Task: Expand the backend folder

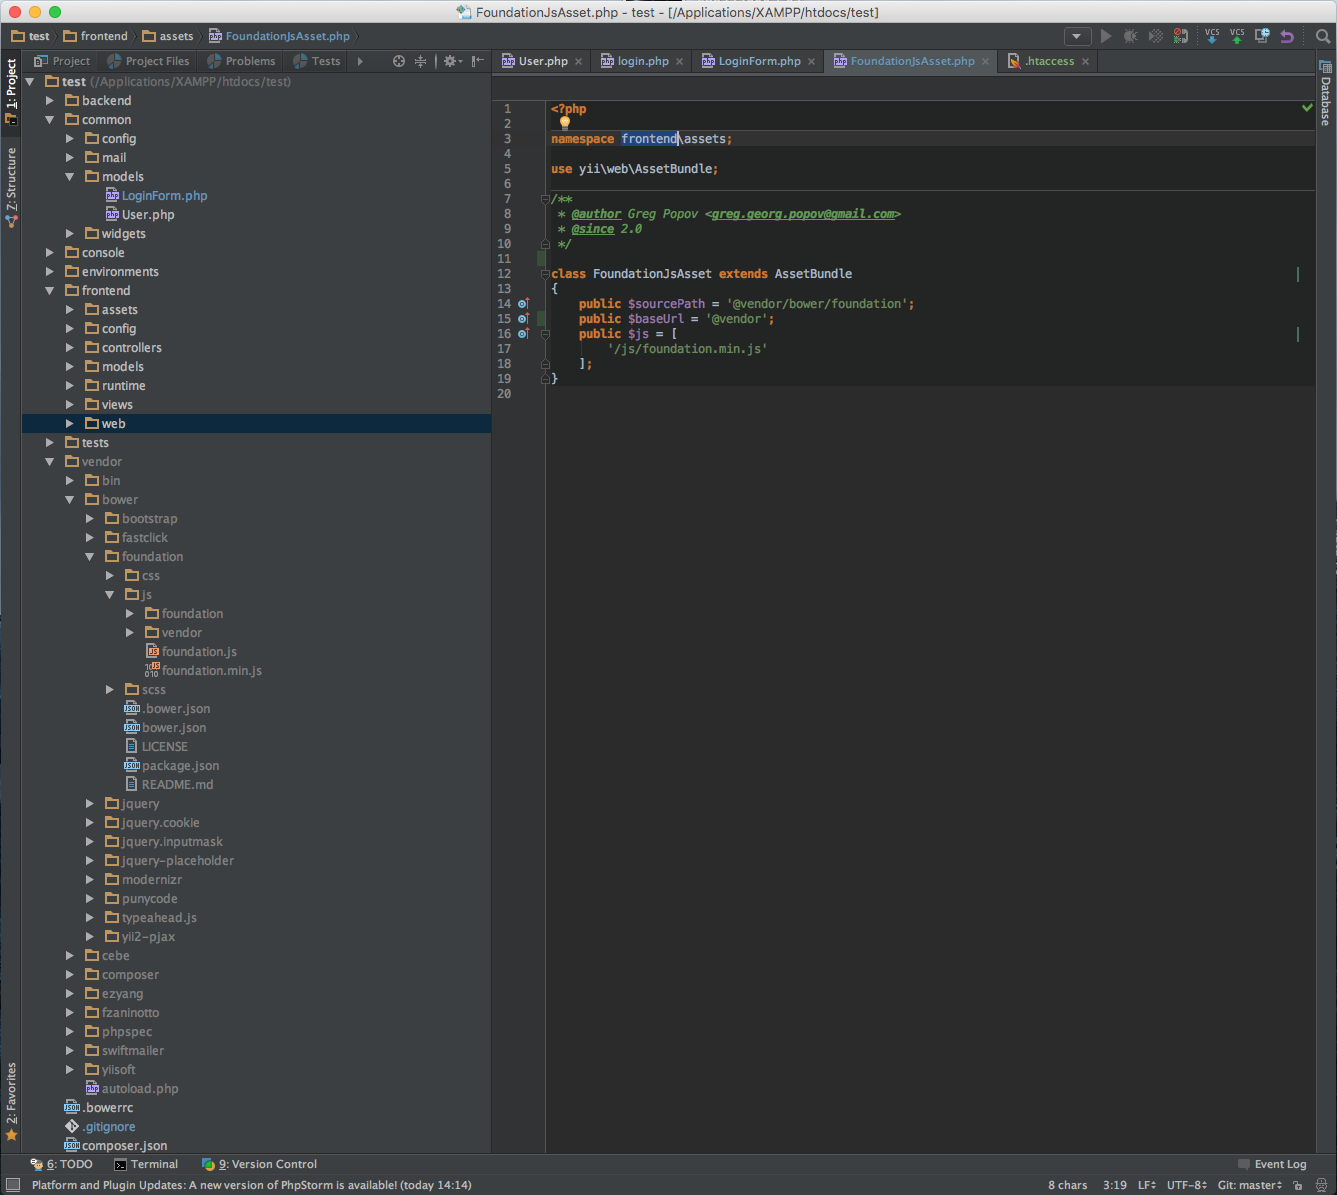Action: [x=49, y=101]
